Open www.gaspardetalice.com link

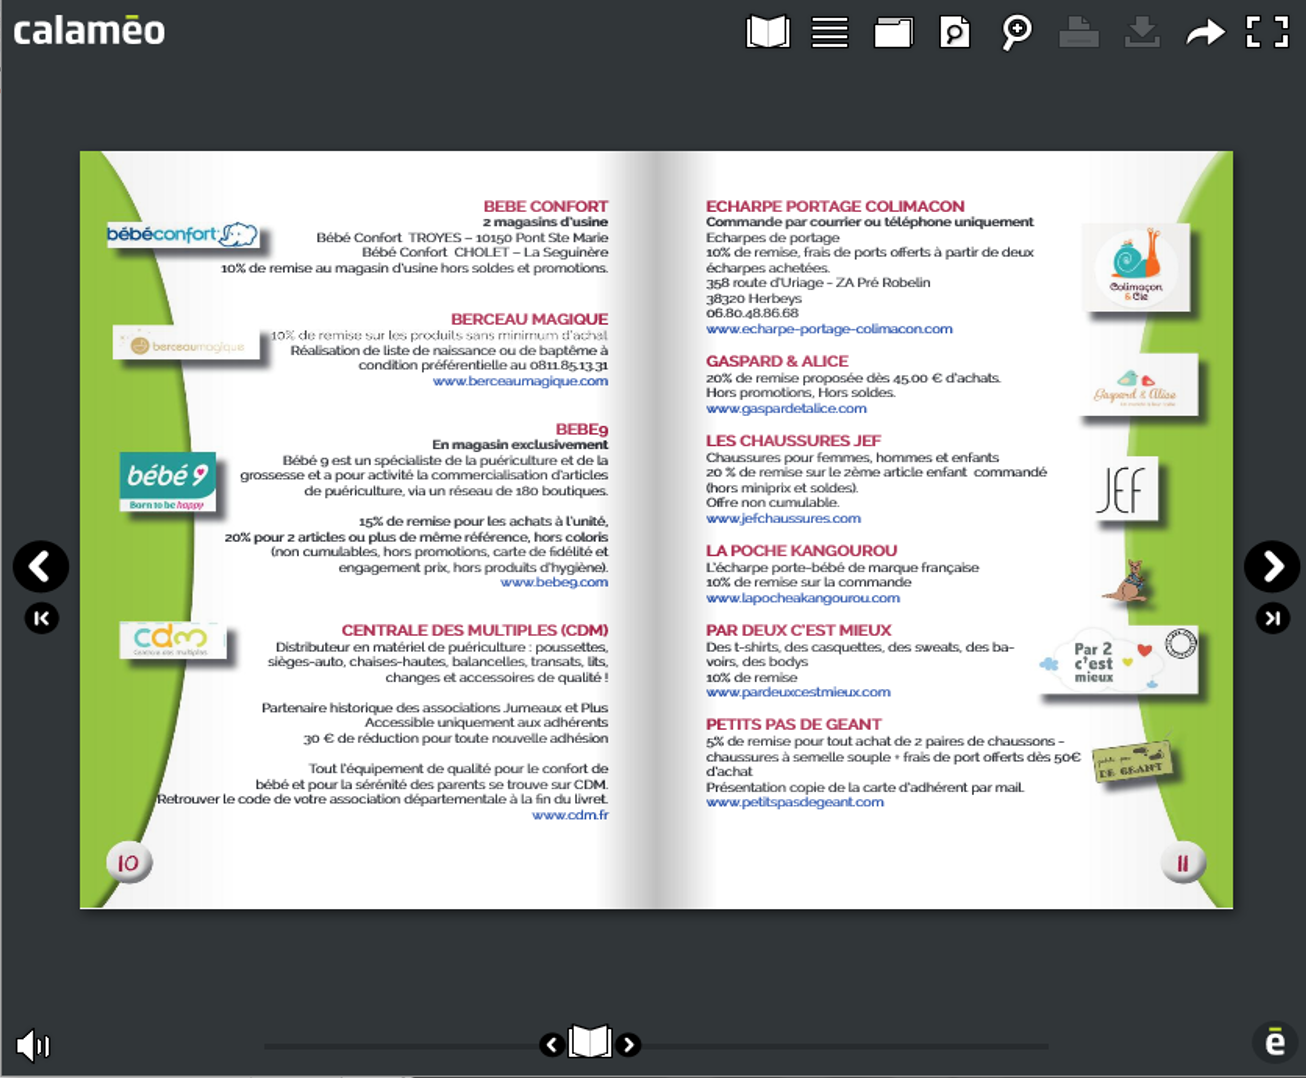pos(786,408)
